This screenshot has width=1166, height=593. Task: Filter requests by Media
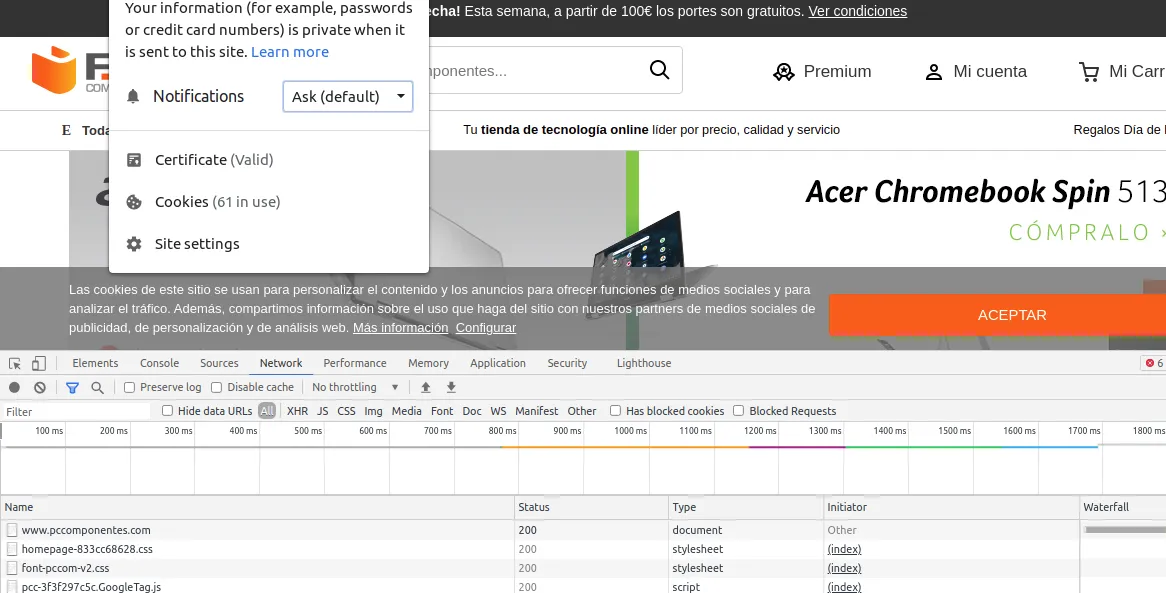[x=407, y=411]
